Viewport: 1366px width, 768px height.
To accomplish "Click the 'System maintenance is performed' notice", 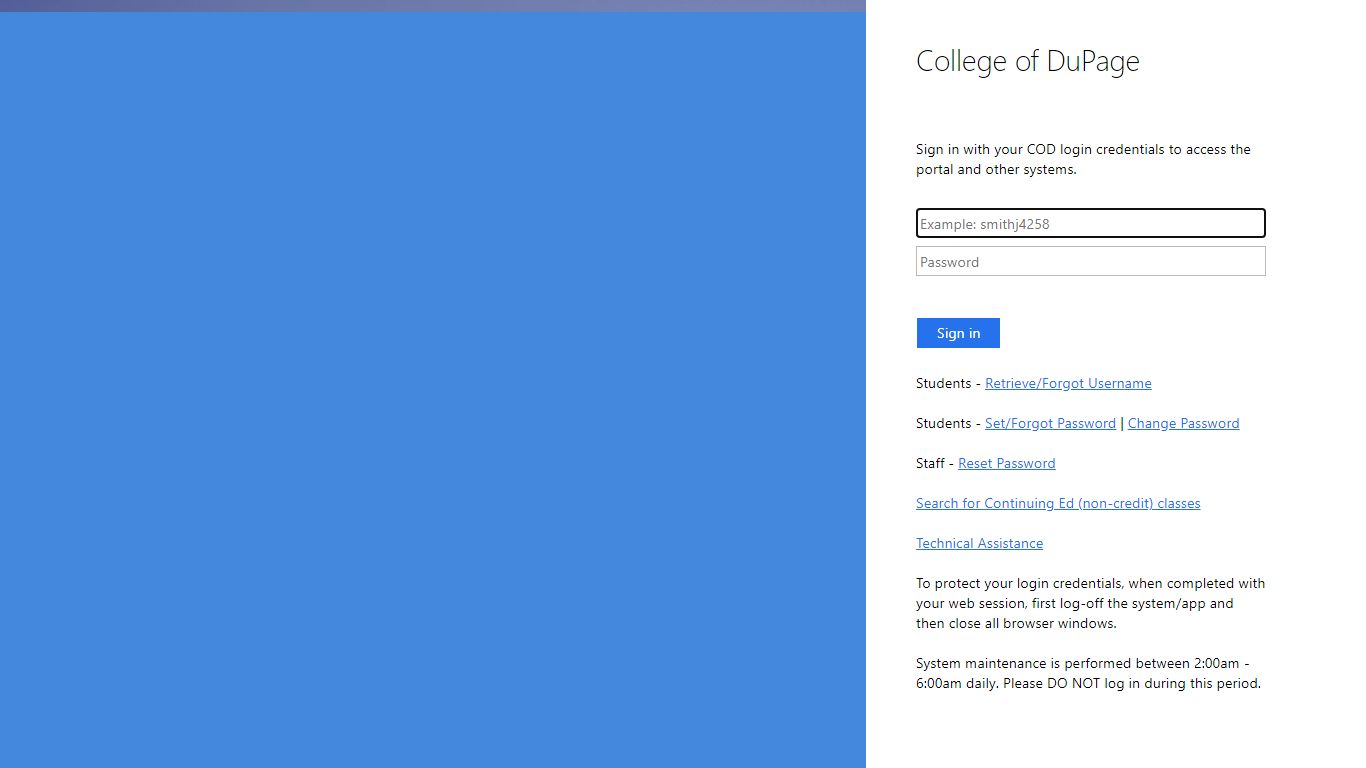I will pos(1088,673).
